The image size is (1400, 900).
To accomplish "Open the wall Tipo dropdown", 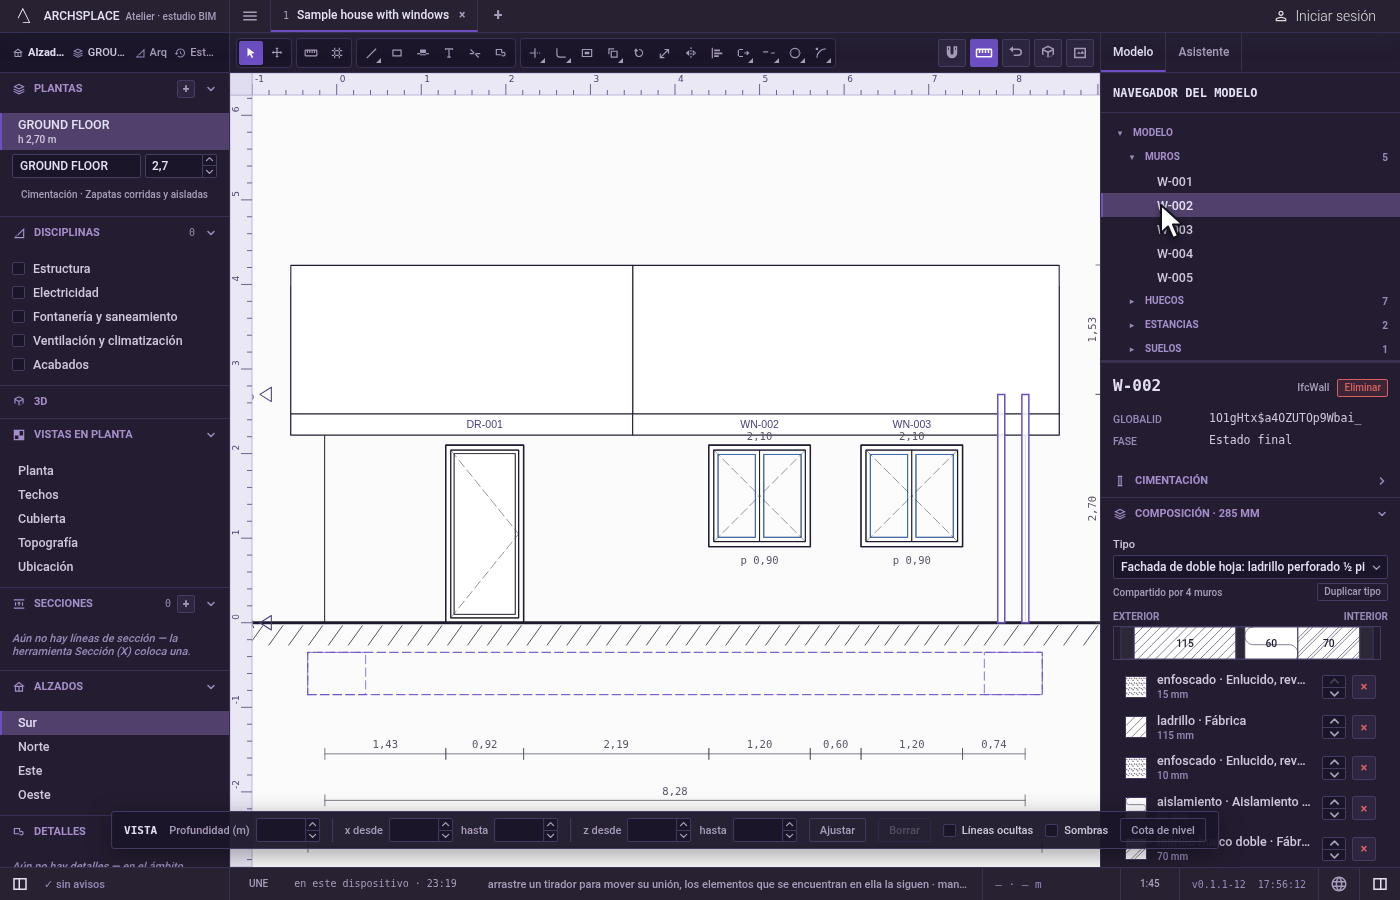I will tap(1250, 567).
